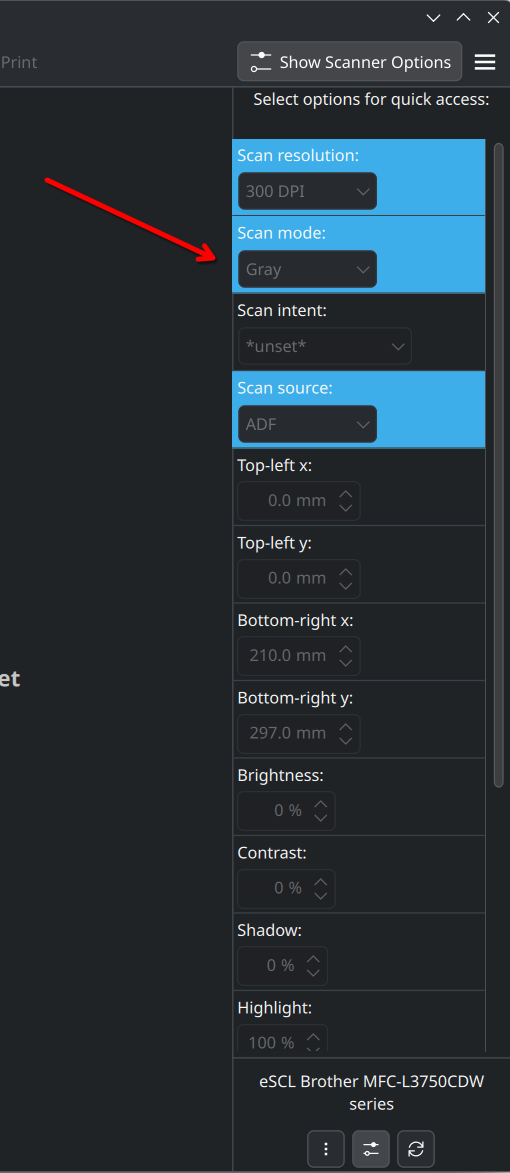
Task: Open the 300 DPI resolution dropdown
Action: (x=307, y=192)
